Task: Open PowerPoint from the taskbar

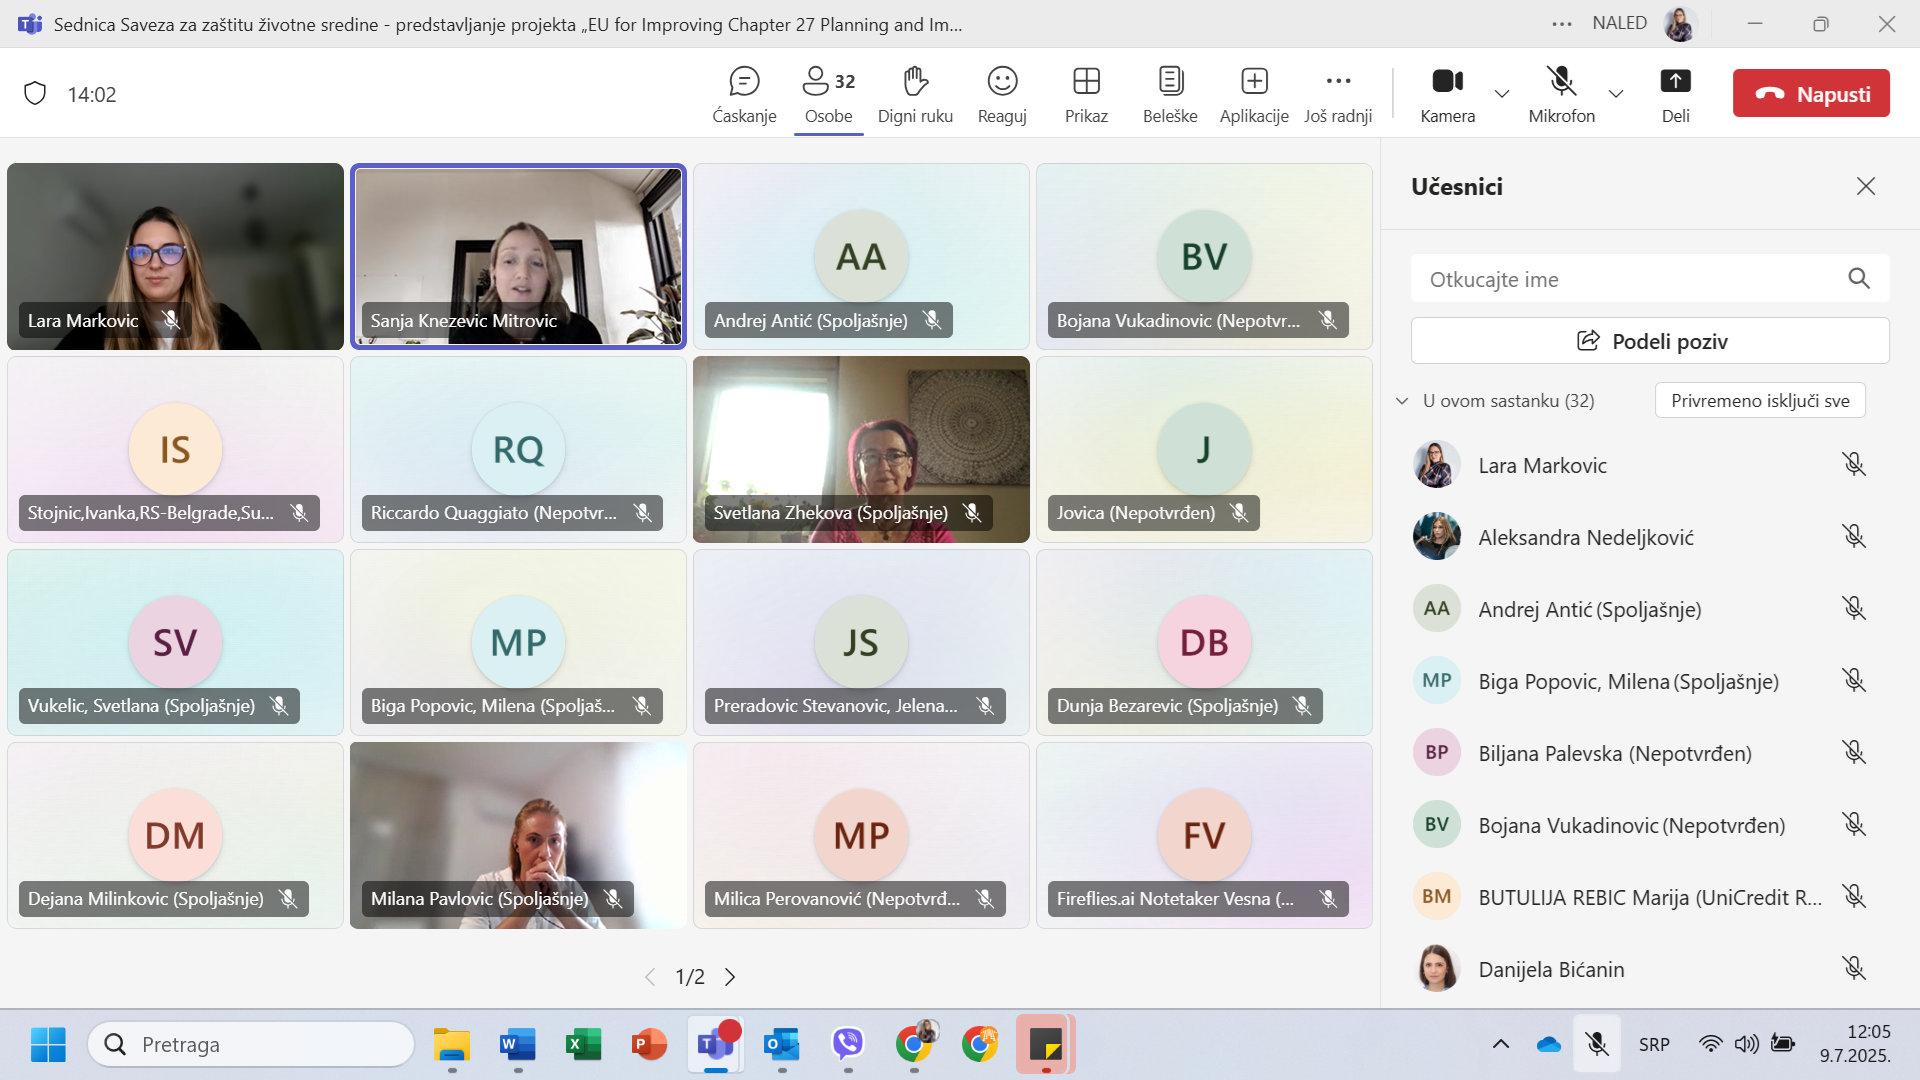Action: coord(649,1045)
